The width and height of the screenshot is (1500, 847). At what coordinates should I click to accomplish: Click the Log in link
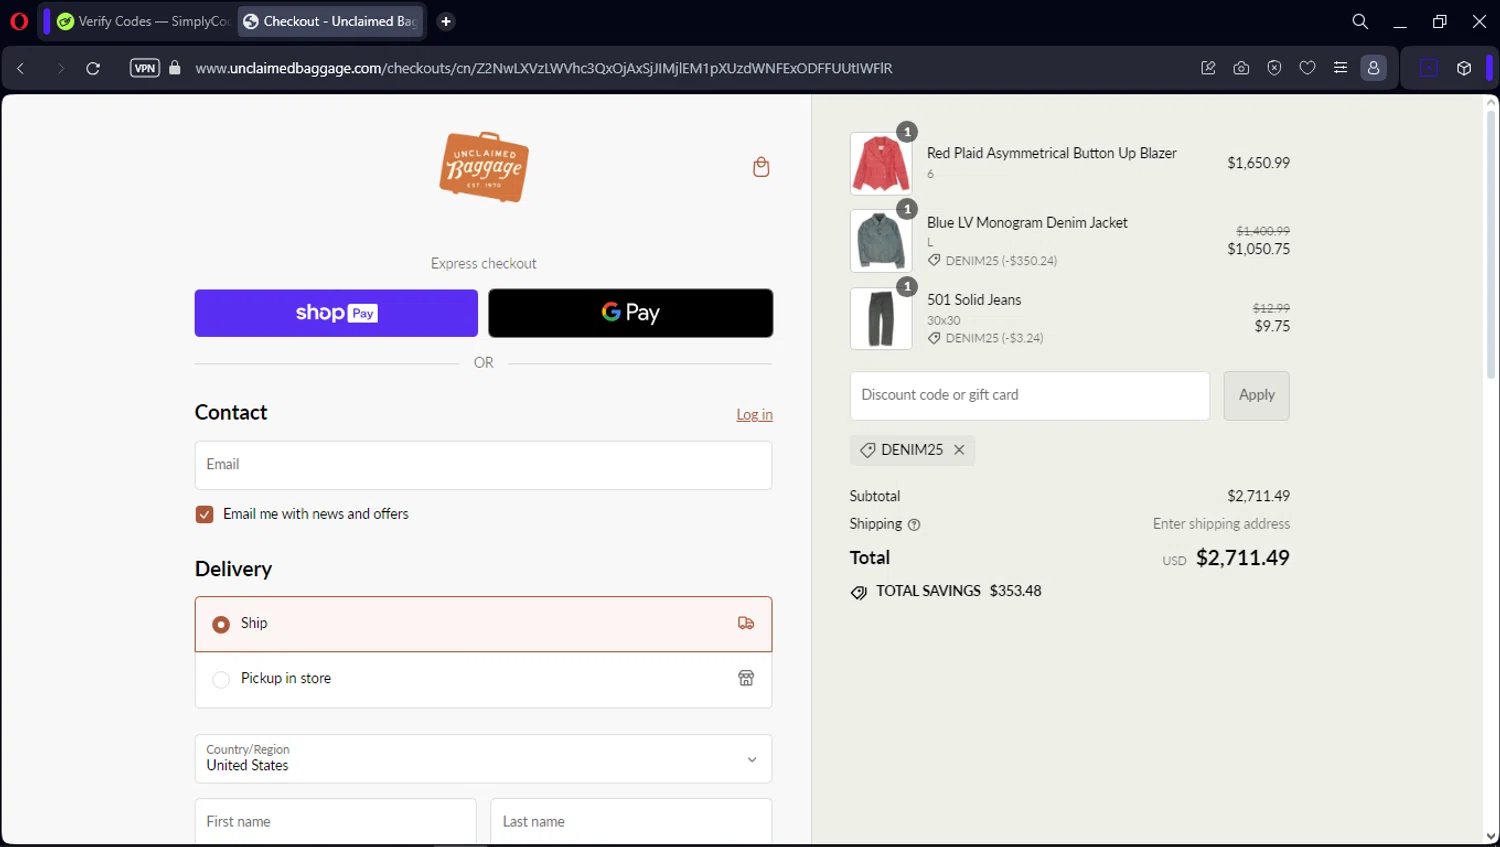tap(754, 415)
